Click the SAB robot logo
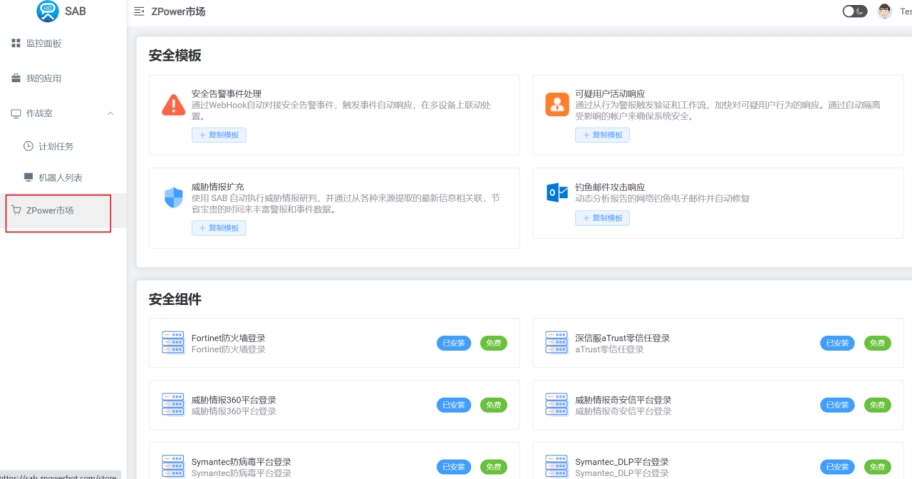Screen dimensions: 912x479 (47, 12)
